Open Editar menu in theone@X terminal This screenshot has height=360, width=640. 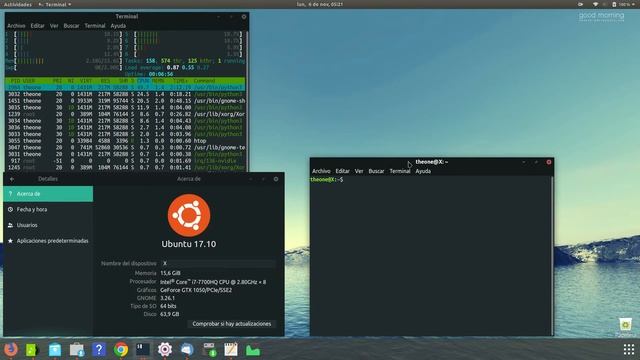pos(342,171)
